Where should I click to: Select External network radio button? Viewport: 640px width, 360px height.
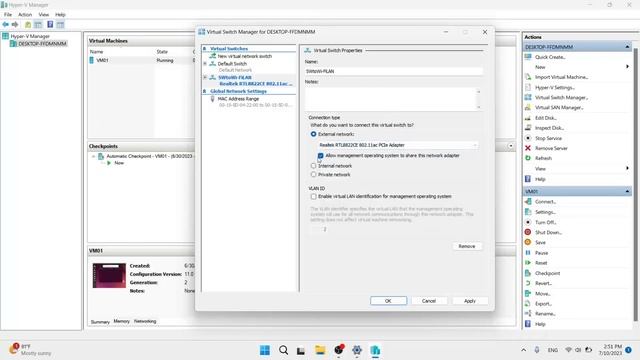(313, 134)
